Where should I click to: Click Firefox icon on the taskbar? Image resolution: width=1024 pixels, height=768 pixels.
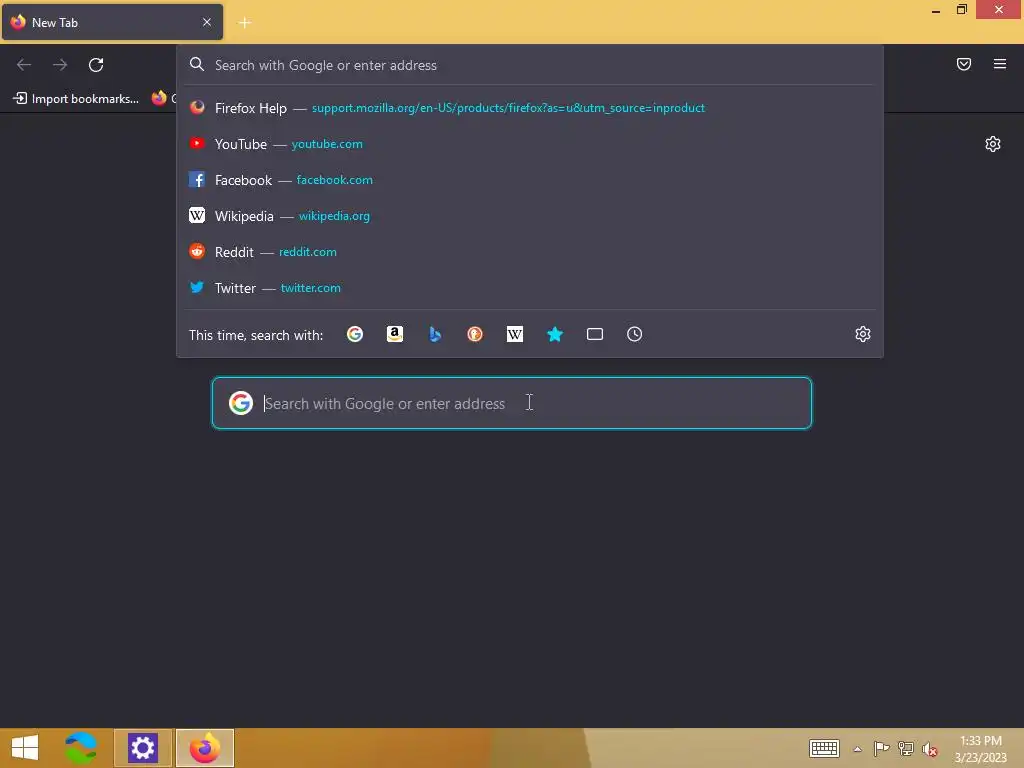[205, 748]
